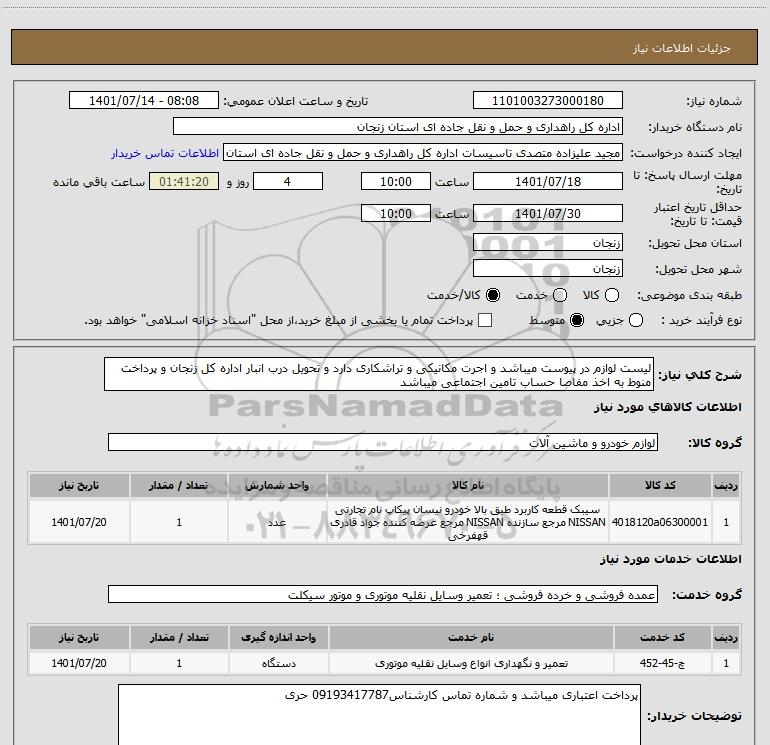The height and width of the screenshot is (745, 770).
Task: Click the service unit cell دستگاه
Action: 278,663
